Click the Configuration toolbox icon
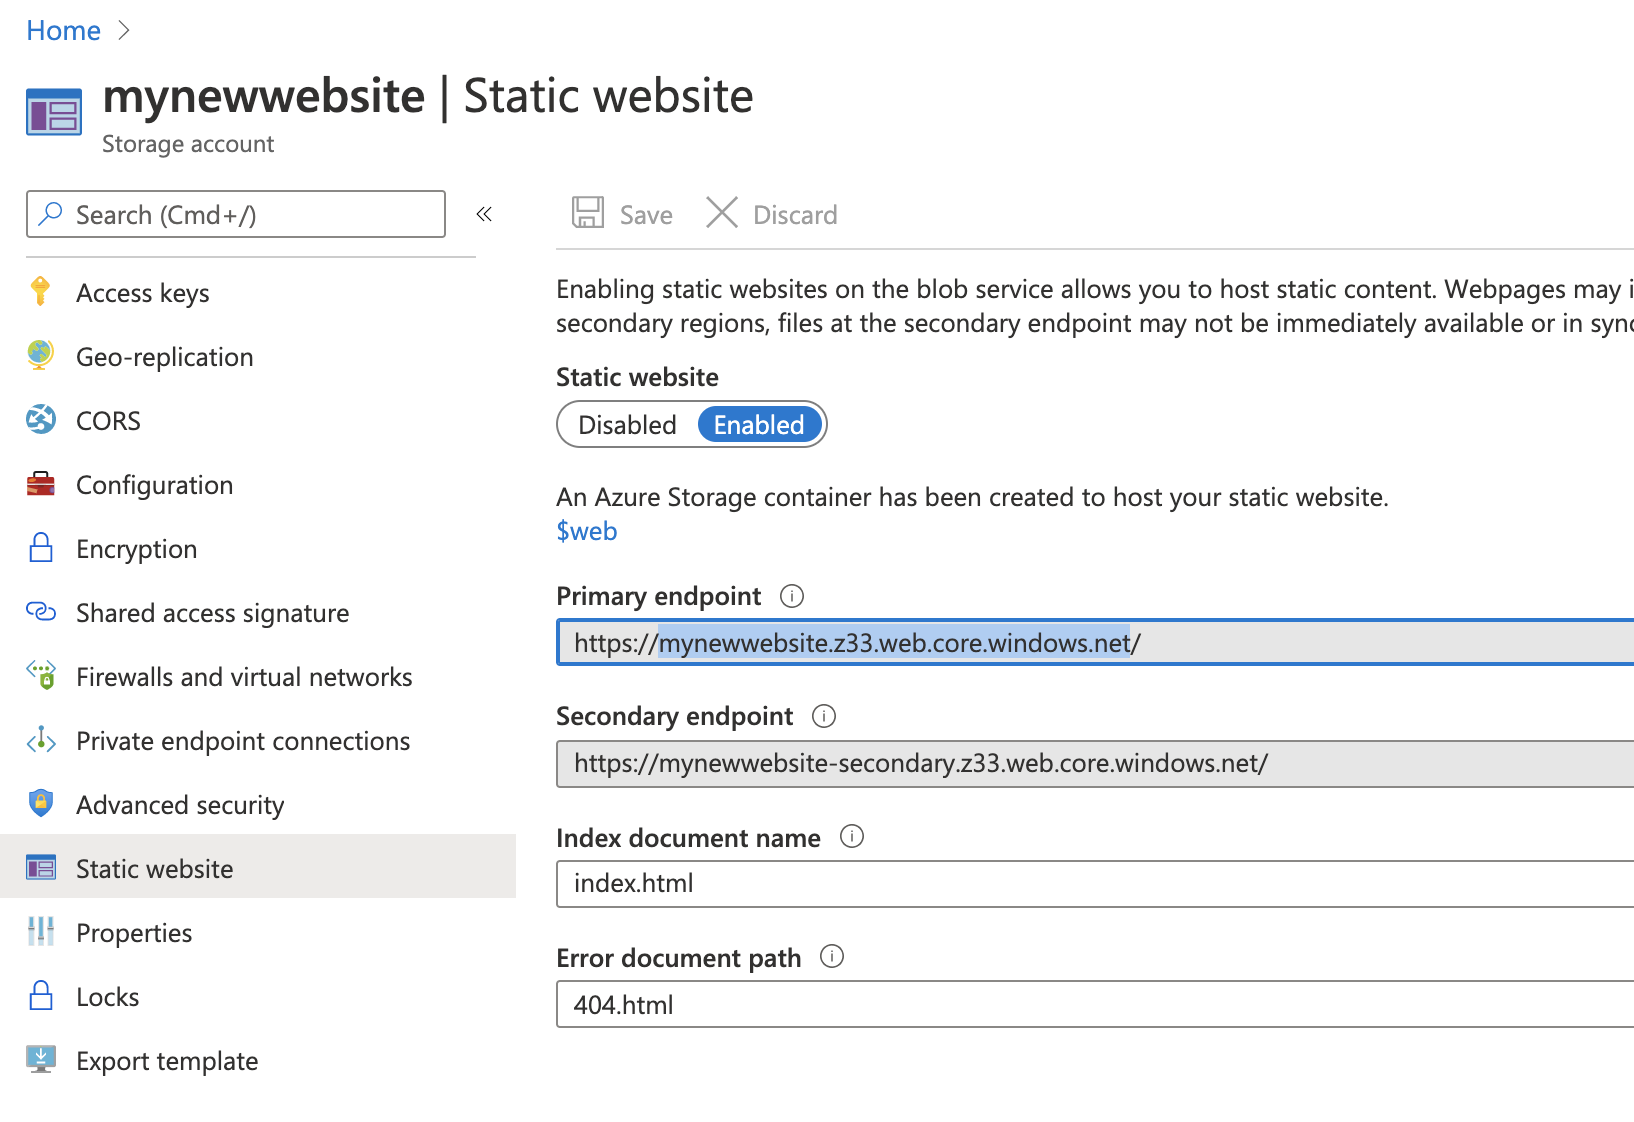 [x=41, y=484]
